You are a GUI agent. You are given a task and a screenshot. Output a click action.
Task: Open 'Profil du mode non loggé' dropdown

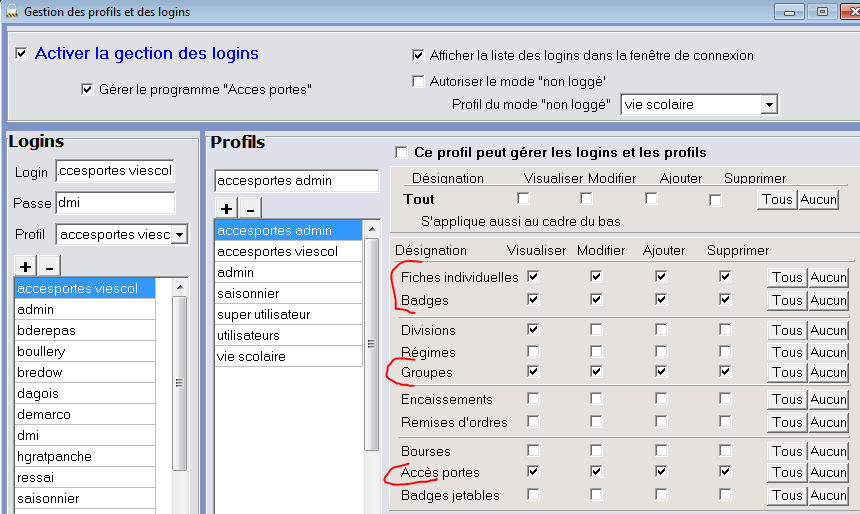[768, 104]
